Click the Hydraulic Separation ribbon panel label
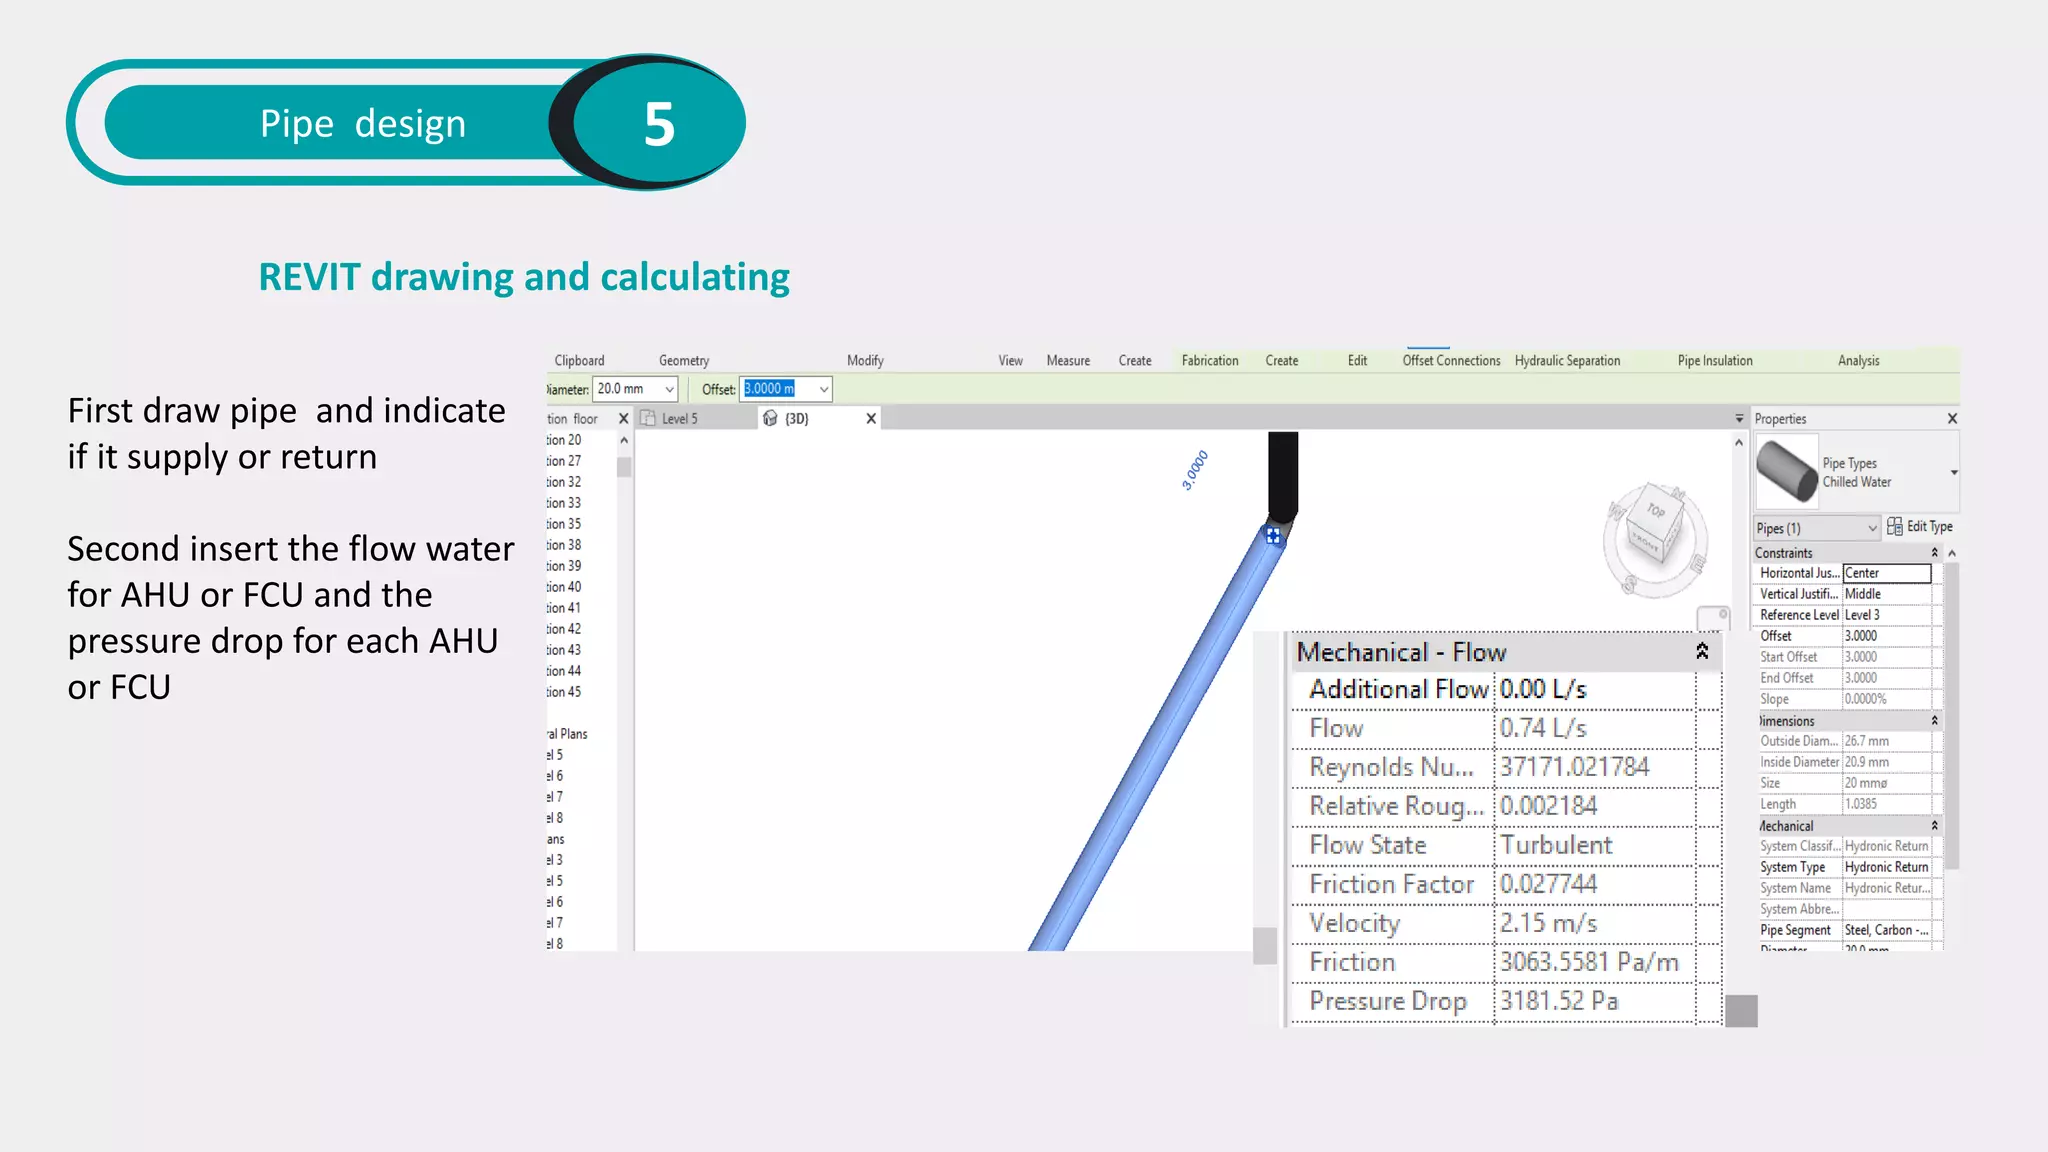 click(x=1567, y=361)
